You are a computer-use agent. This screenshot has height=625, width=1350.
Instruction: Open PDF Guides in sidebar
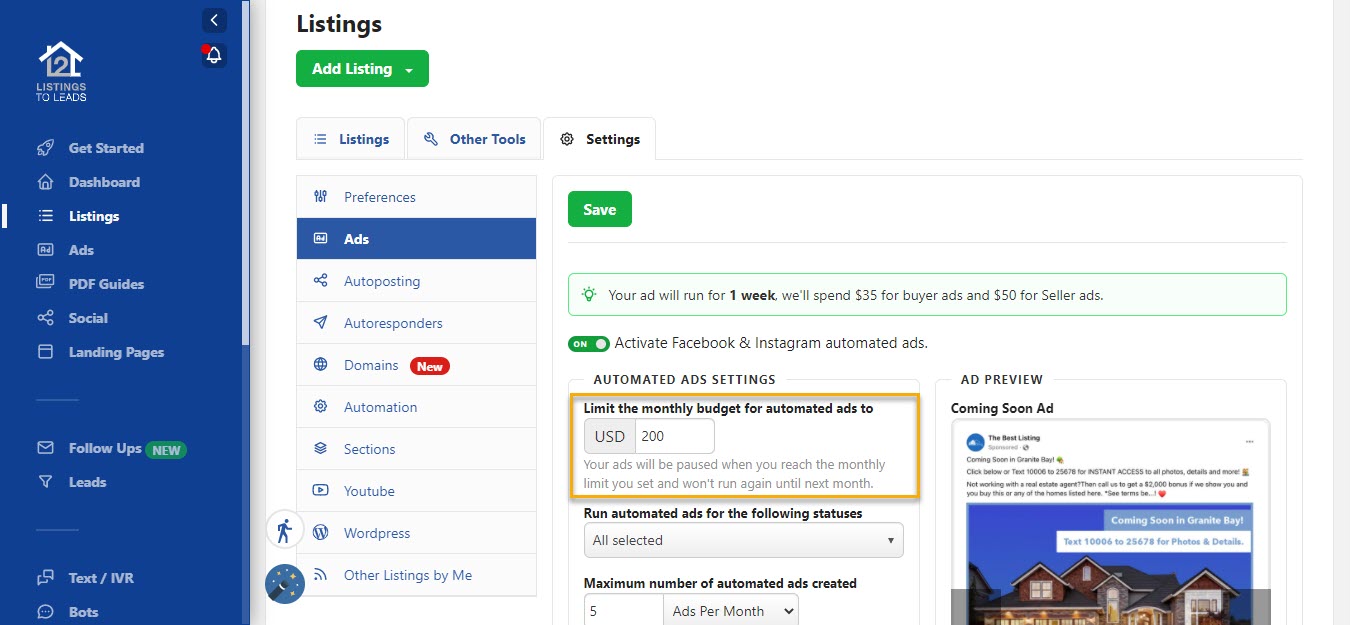point(106,284)
